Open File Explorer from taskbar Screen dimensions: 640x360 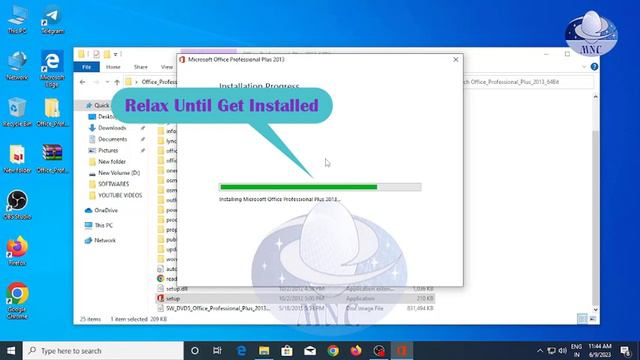[x=264, y=351]
